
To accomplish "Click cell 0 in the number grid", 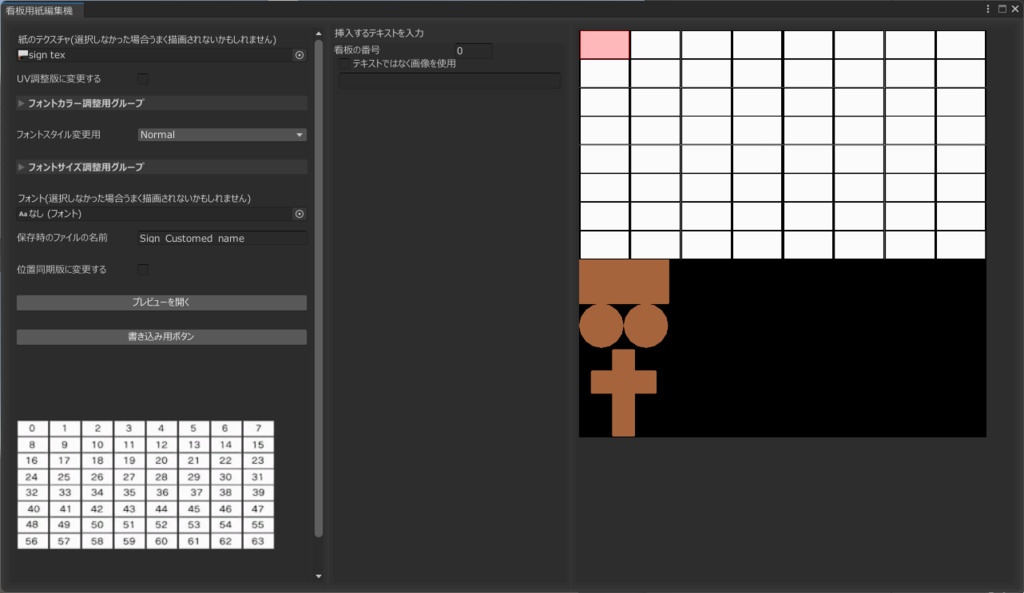I will 32,428.
